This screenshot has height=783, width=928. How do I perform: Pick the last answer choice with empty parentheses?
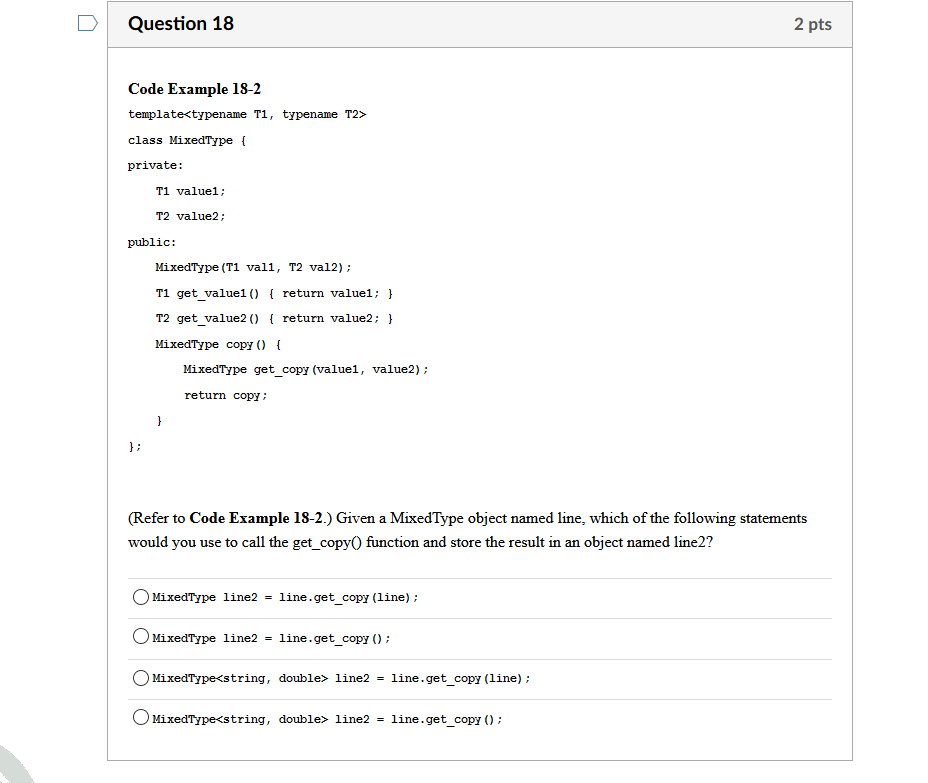click(x=141, y=718)
